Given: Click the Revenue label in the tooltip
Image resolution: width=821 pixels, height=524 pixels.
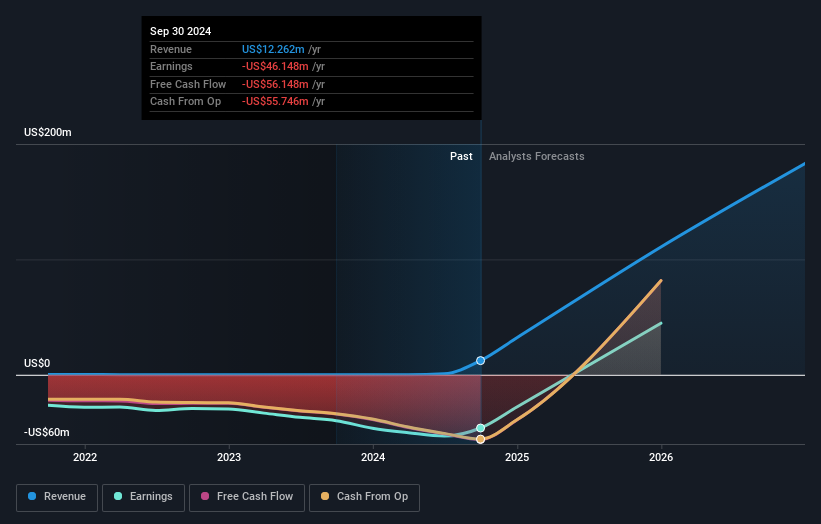Looking at the screenshot, I should pyautogui.click(x=171, y=49).
